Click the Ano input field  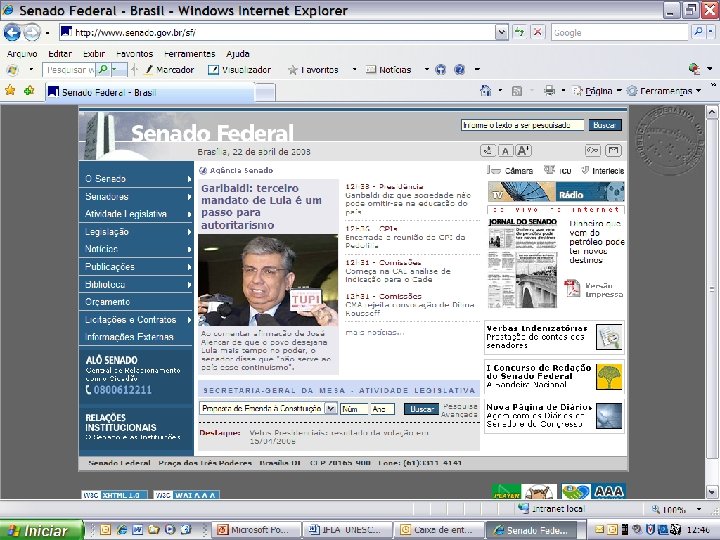(x=383, y=409)
